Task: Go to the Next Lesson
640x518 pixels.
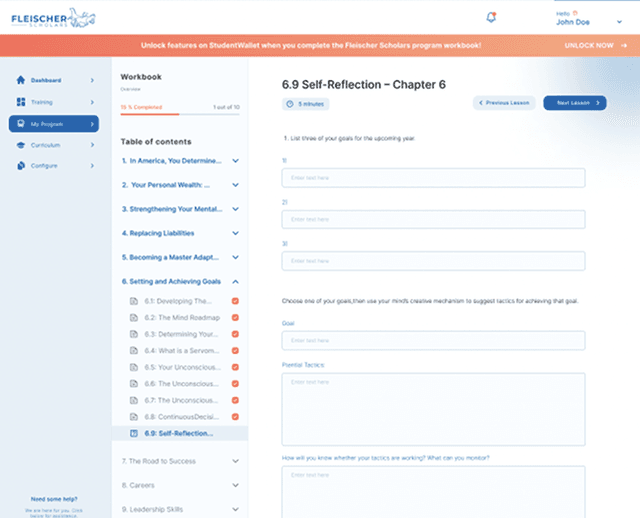Action: tap(573, 103)
